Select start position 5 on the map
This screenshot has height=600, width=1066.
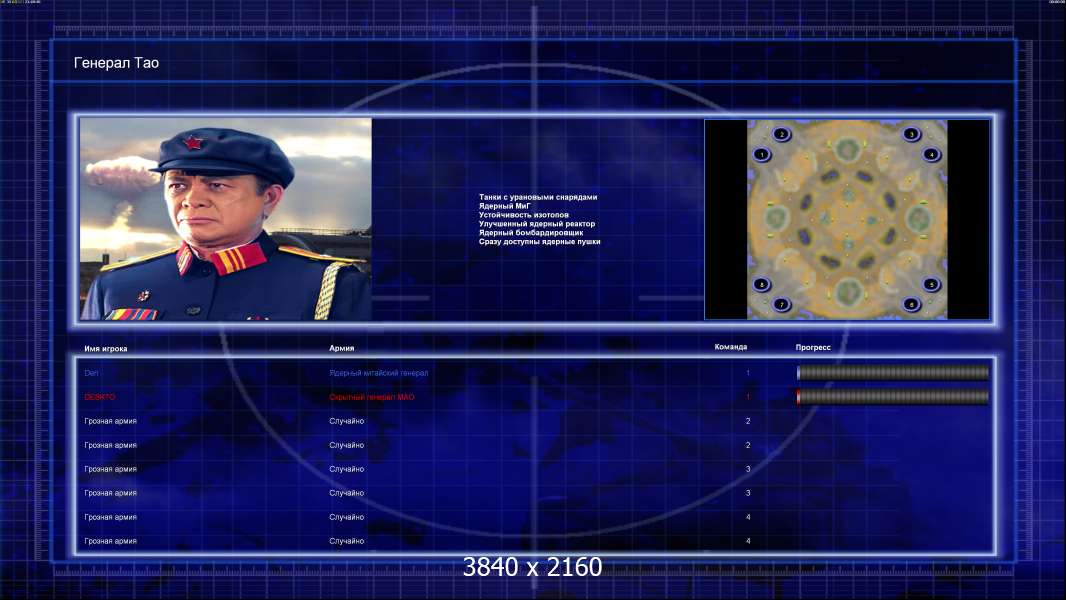point(931,285)
